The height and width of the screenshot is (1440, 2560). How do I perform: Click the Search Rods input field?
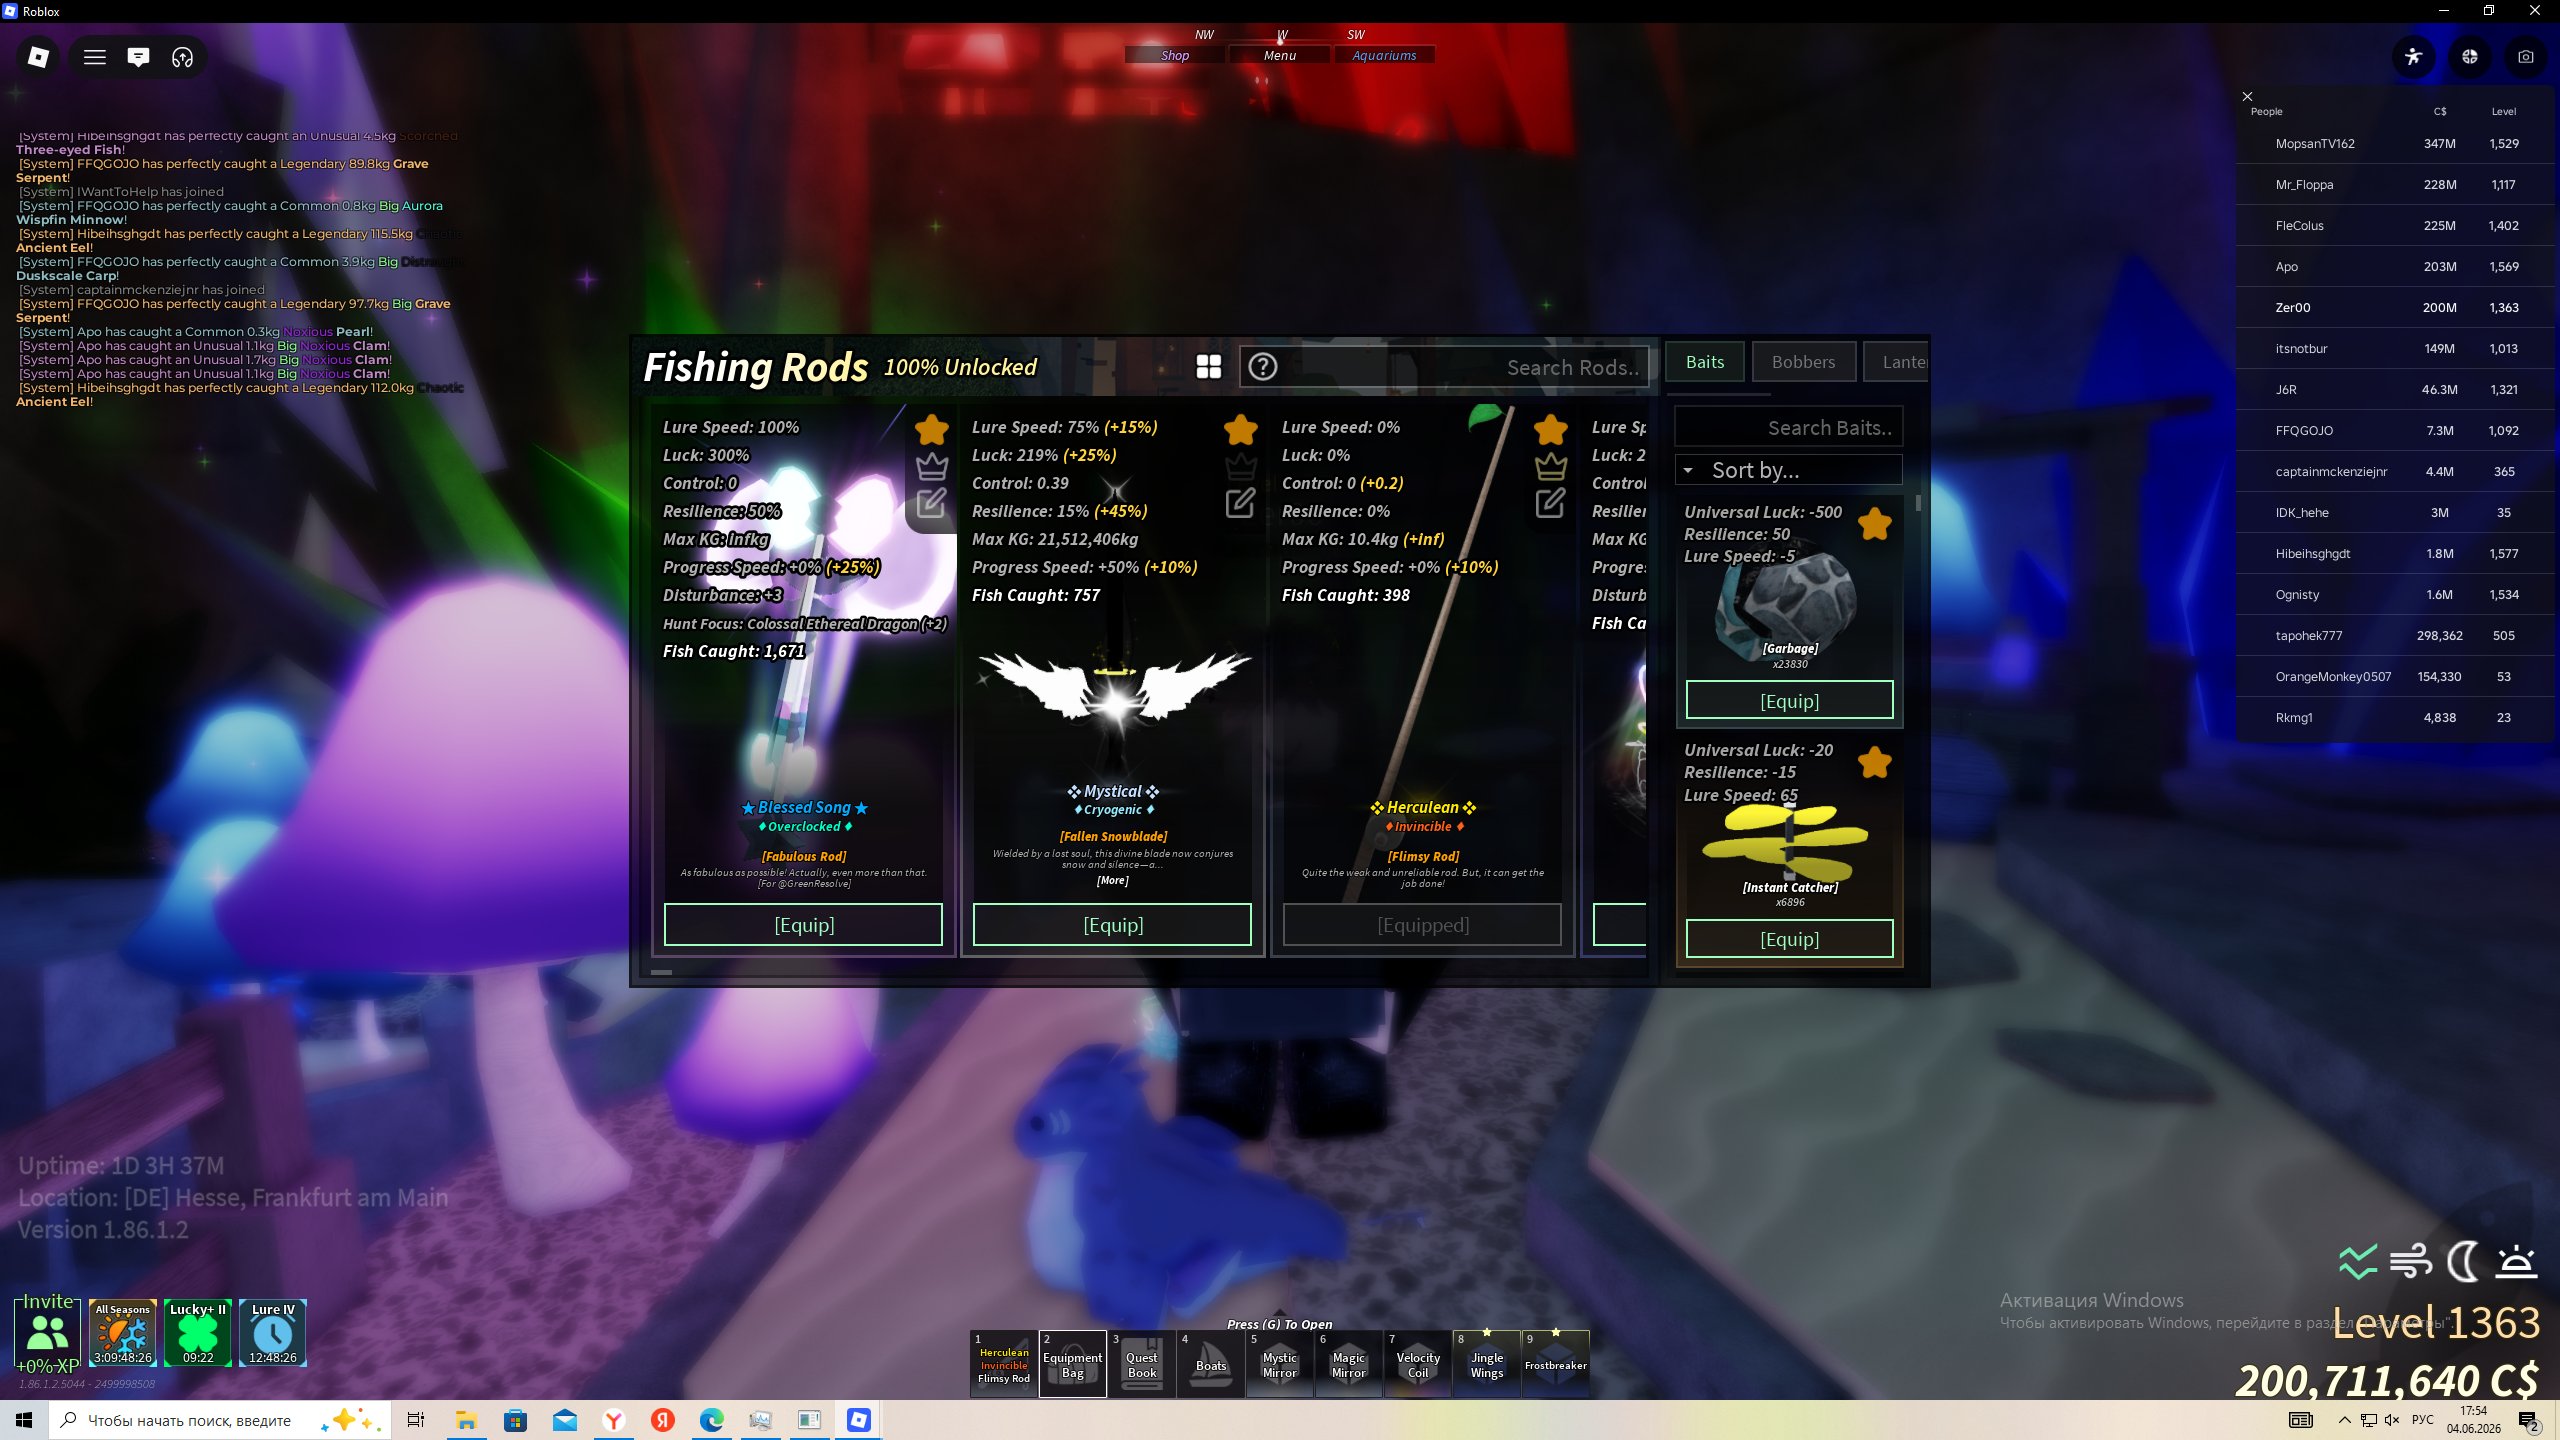1447,367
